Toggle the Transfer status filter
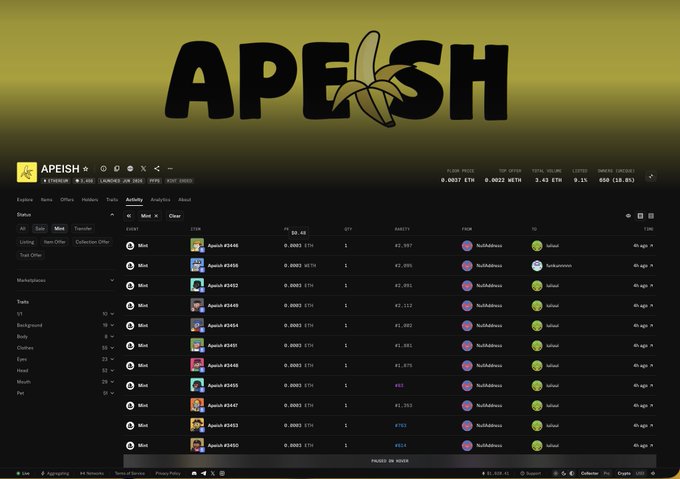The image size is (680, 479). pyautogui.click(x=83, y=228)
